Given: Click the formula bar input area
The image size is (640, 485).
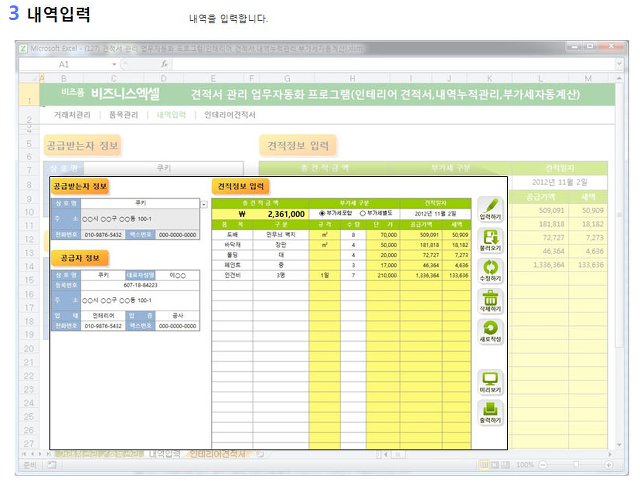Looking at the screenshot, I should coord(394,64).
